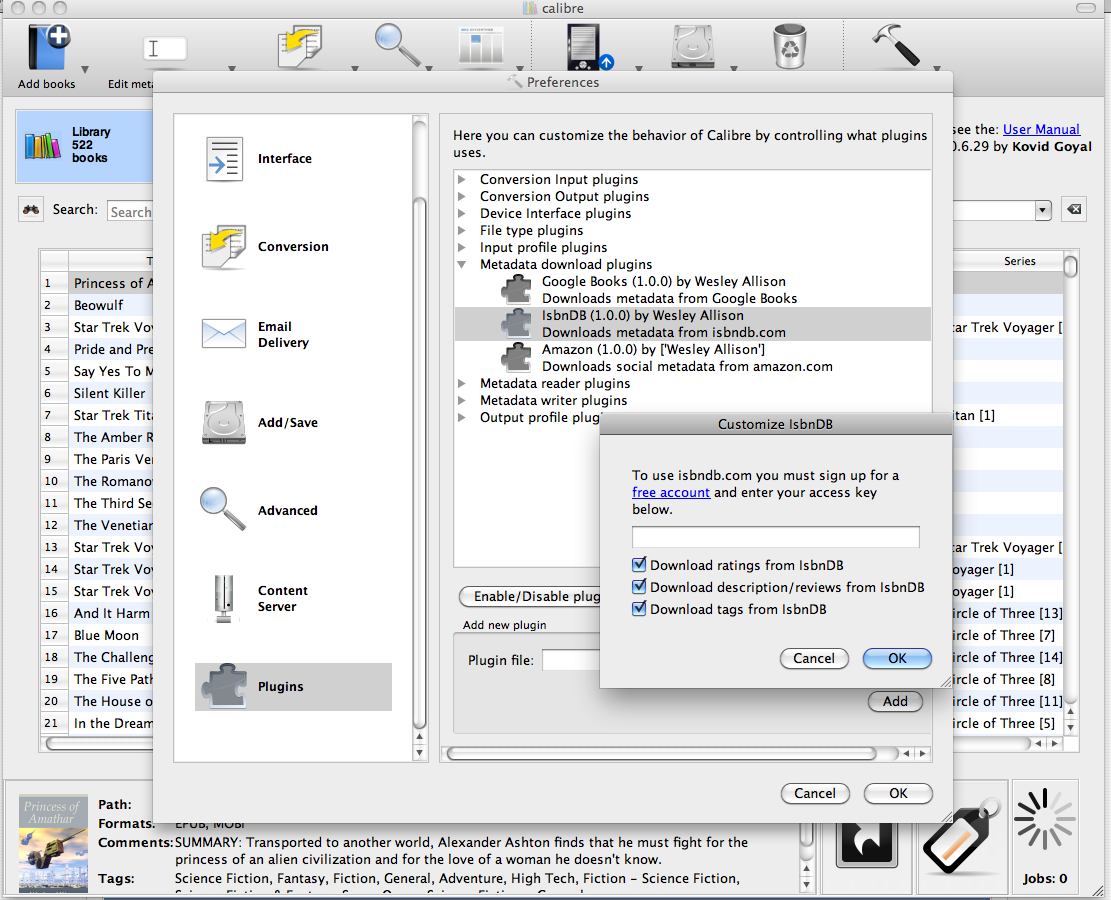Click the Enable/Disable plugin button

click(x=530, y=597)
